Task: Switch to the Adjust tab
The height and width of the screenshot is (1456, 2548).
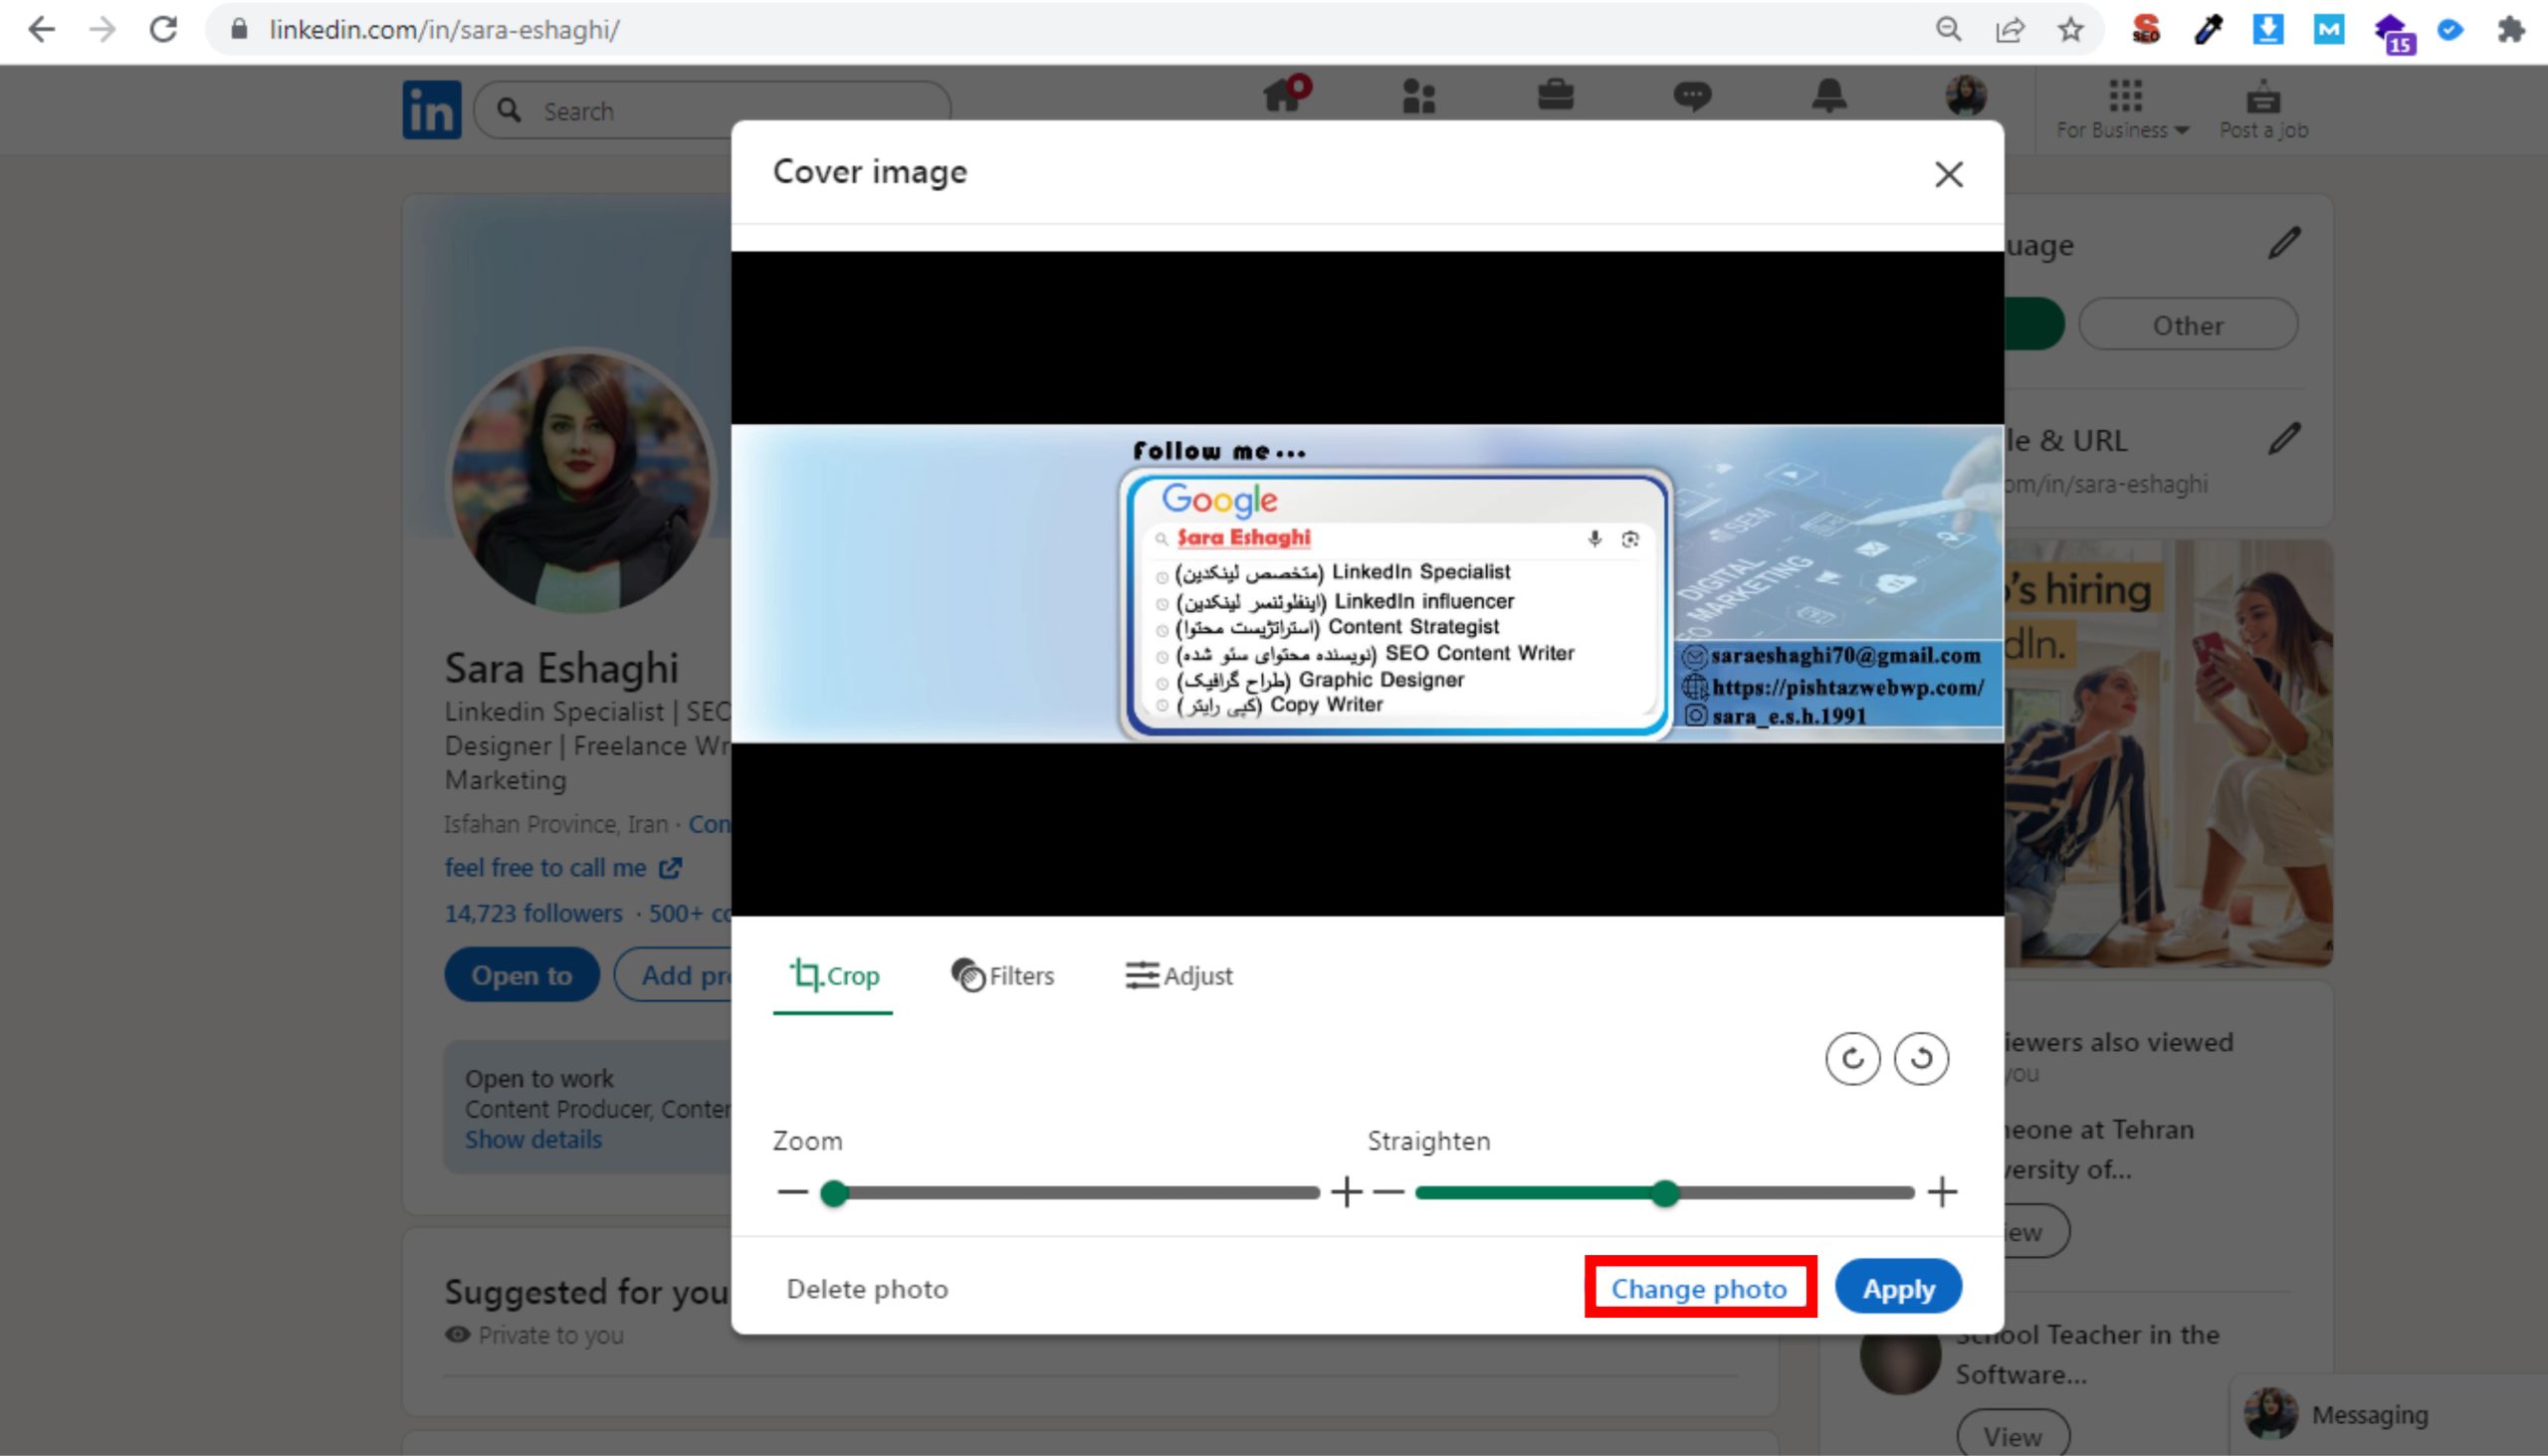Action: coord(1179,975)
